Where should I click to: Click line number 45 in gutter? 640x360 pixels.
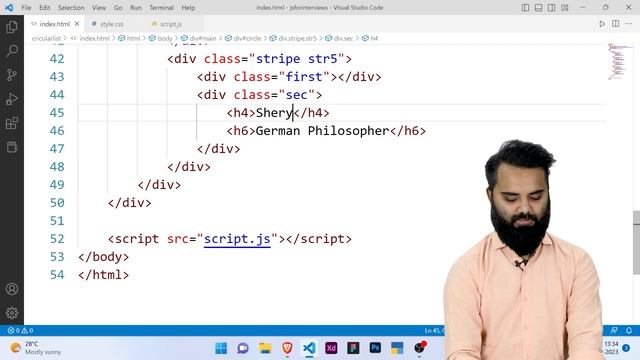click(57, 113)
